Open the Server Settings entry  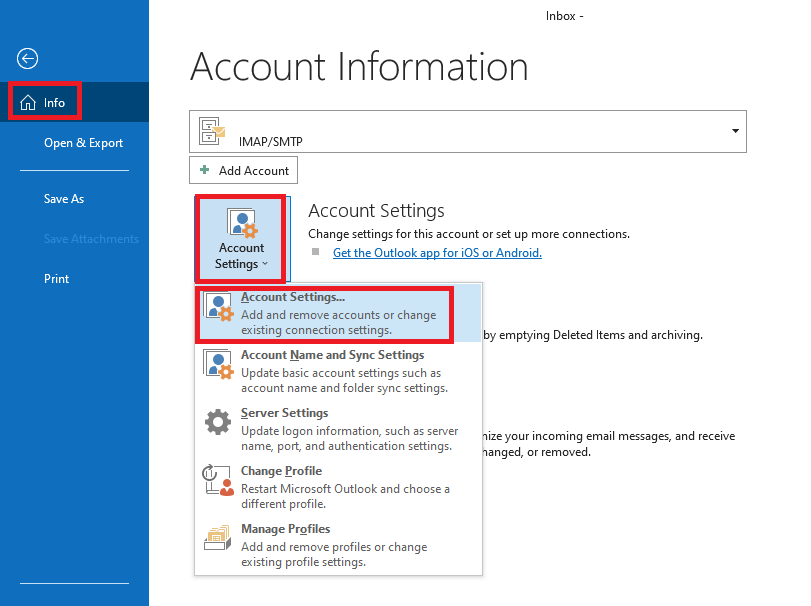(x=338, y=429)
